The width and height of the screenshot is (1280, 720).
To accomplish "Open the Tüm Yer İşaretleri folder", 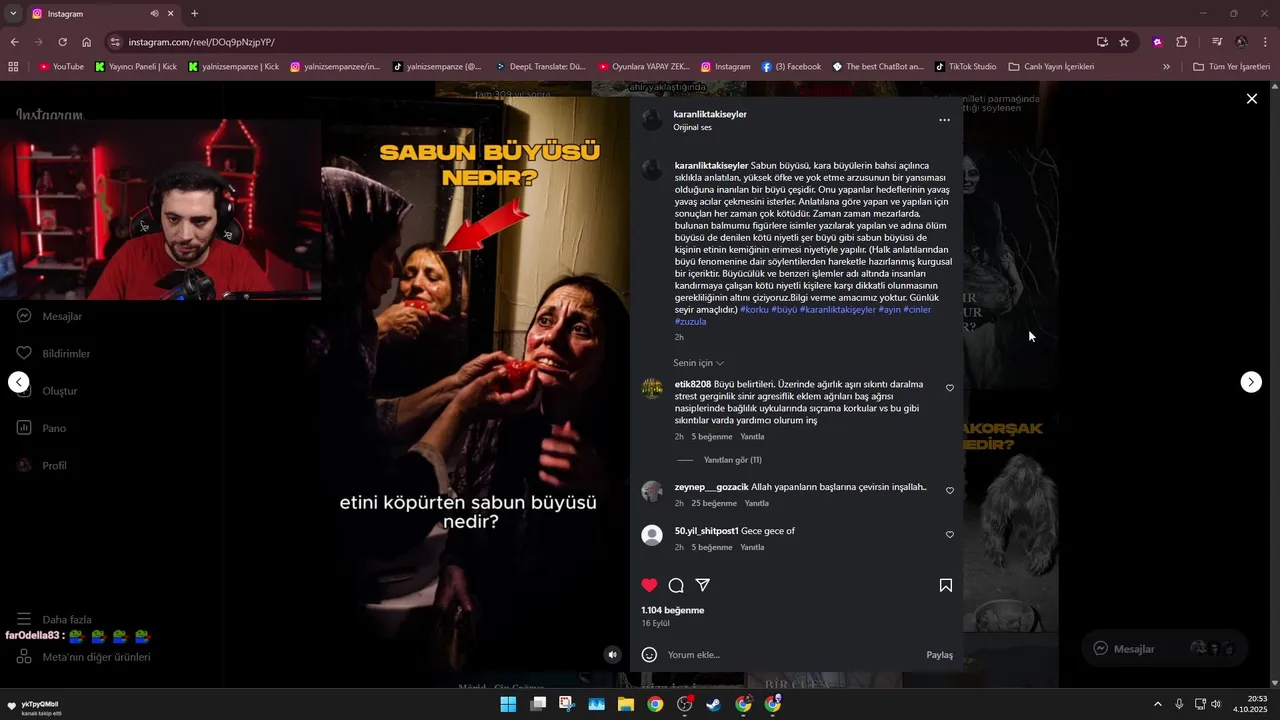I will click(1231, 67).
